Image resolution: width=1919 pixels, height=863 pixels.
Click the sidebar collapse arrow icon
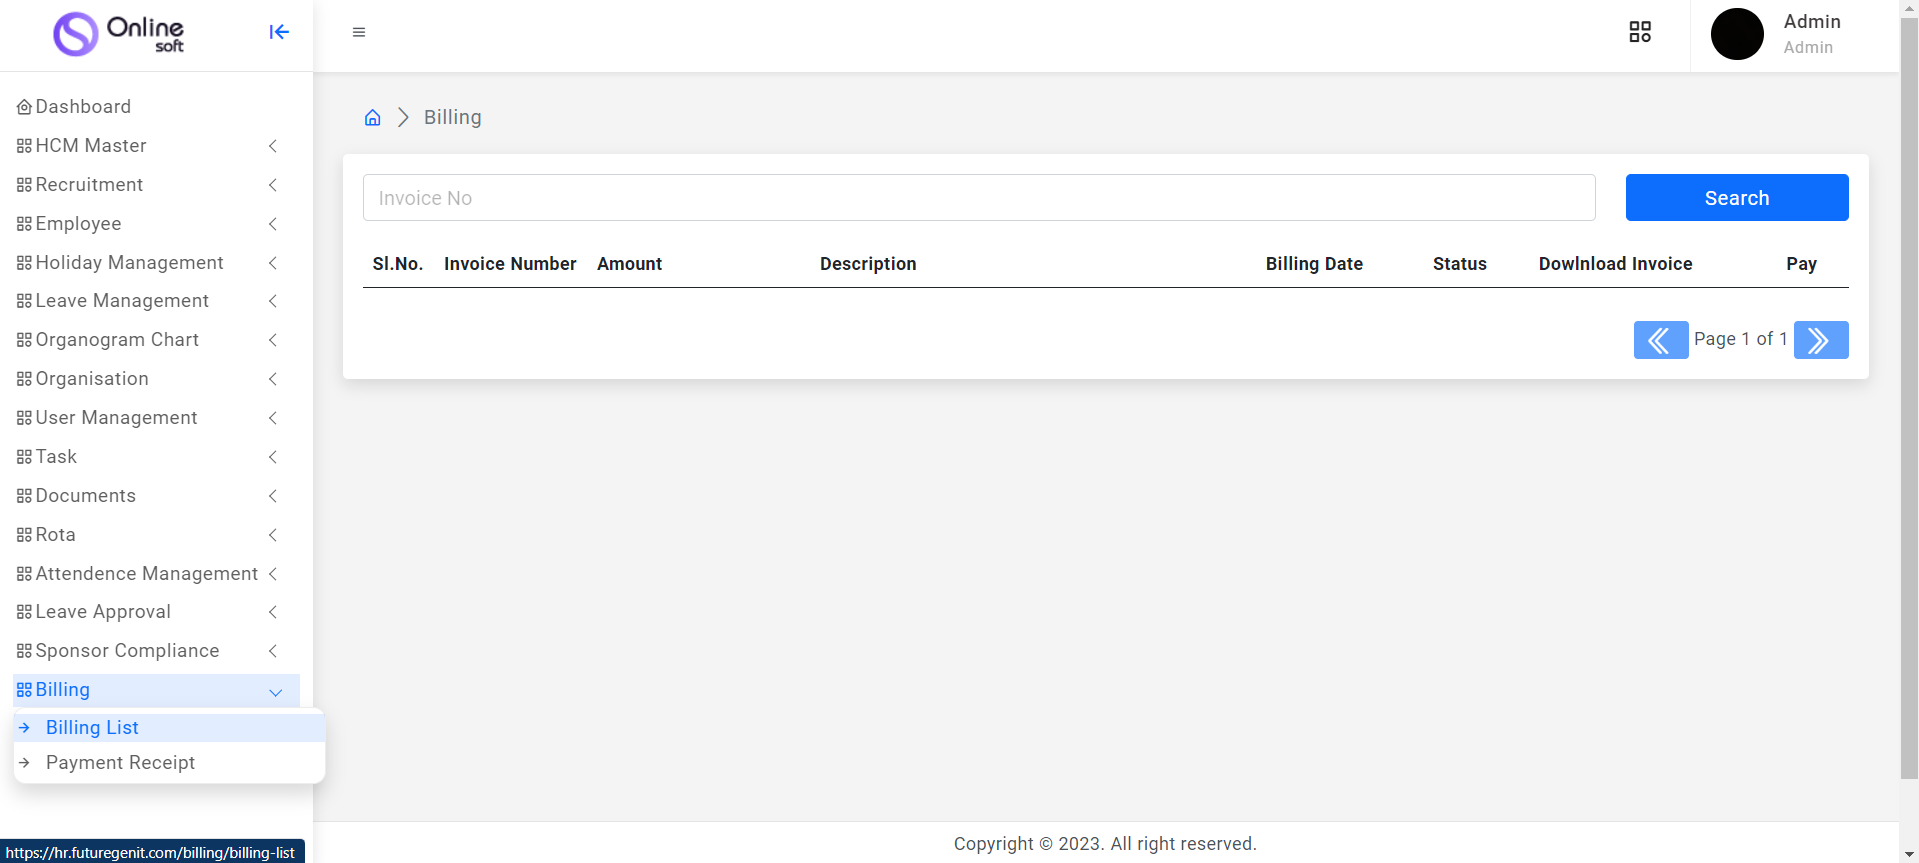(x=279, y=32)
